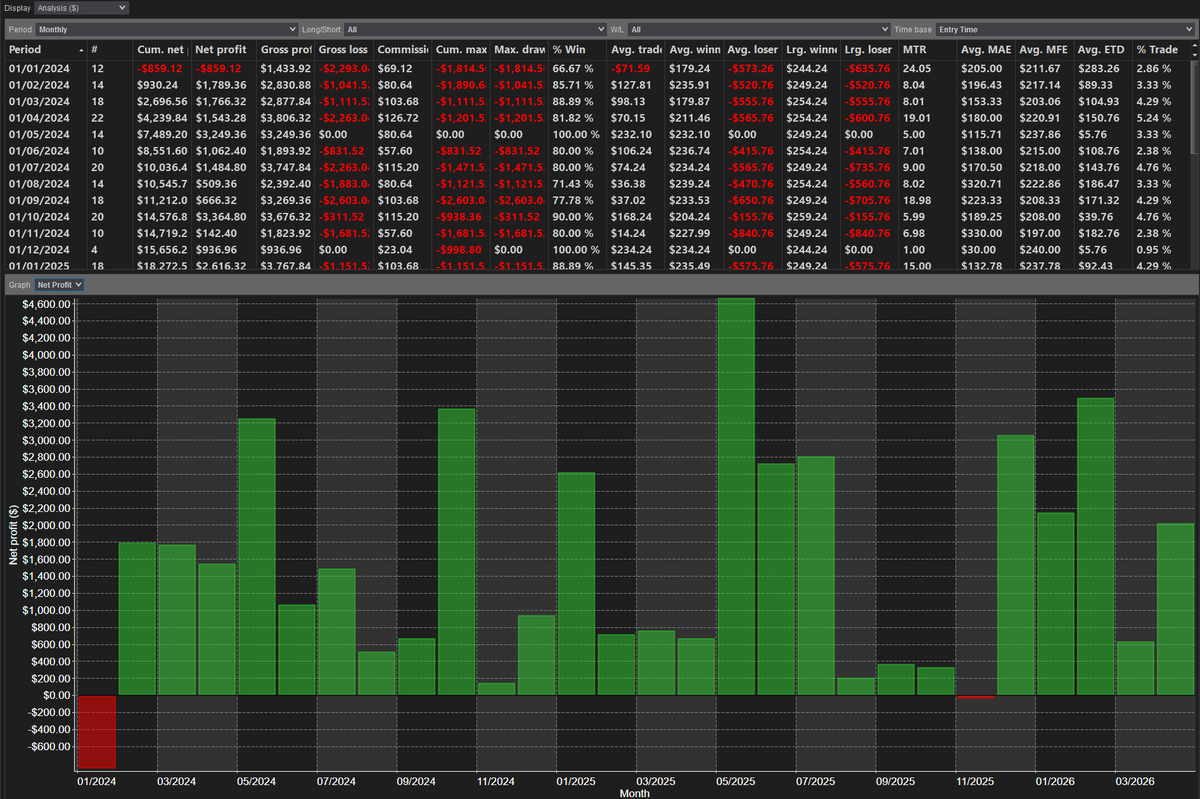This screenshot has width=1200, height=799.
Task: Sort by the Cum. max column header
Action: [x=462, y=49]
